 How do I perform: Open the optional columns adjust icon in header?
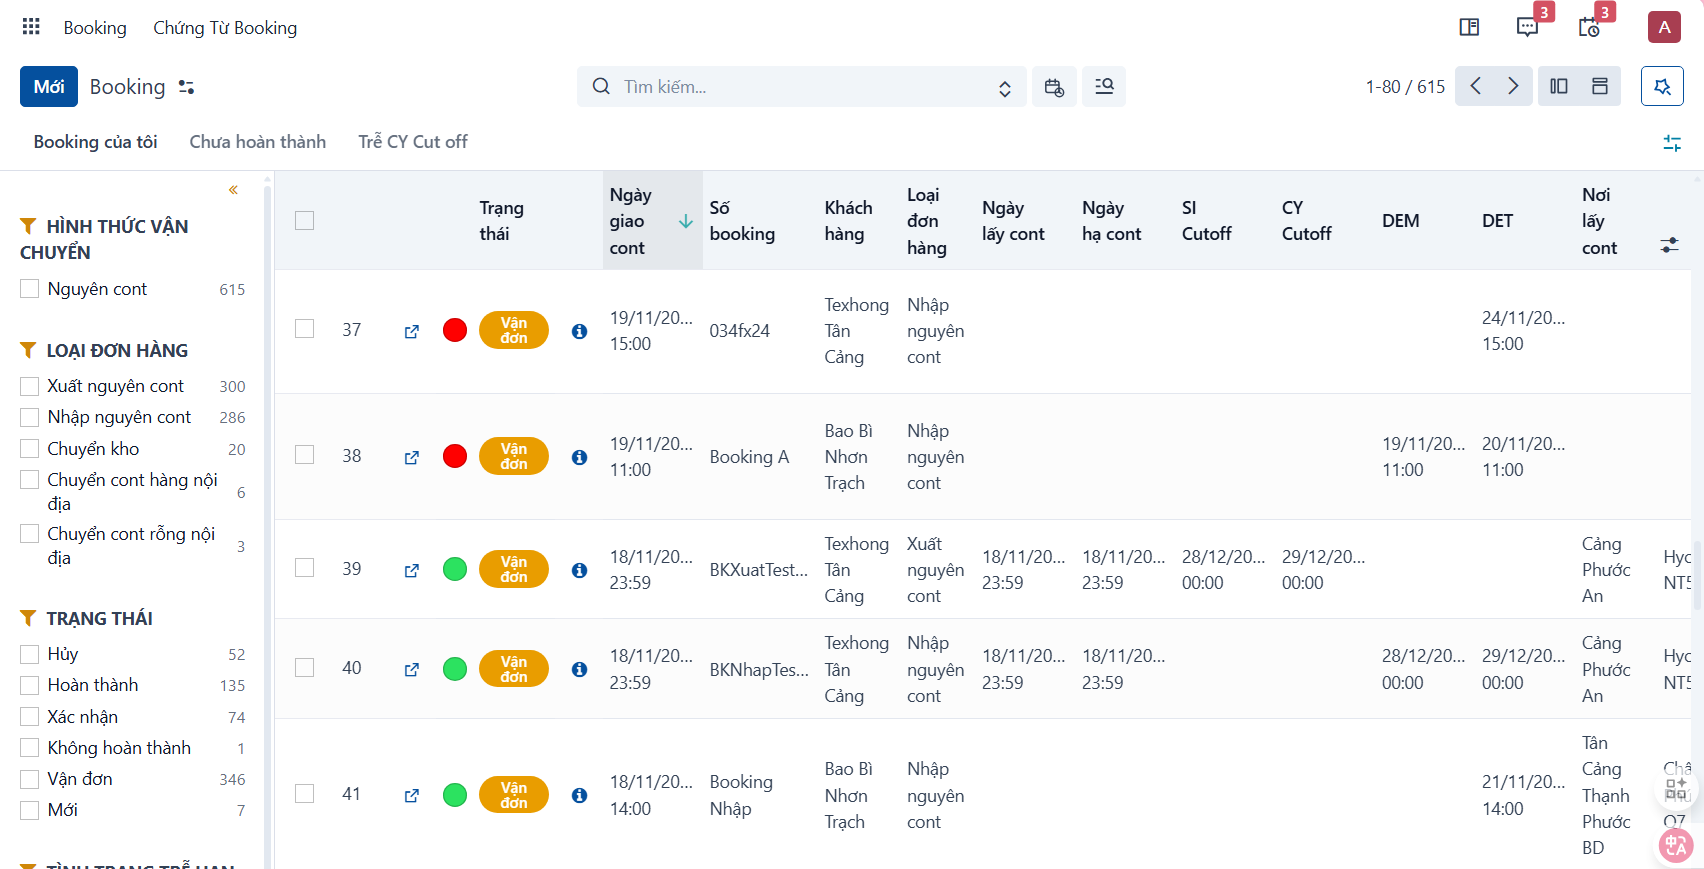(x=1669, y=244)
